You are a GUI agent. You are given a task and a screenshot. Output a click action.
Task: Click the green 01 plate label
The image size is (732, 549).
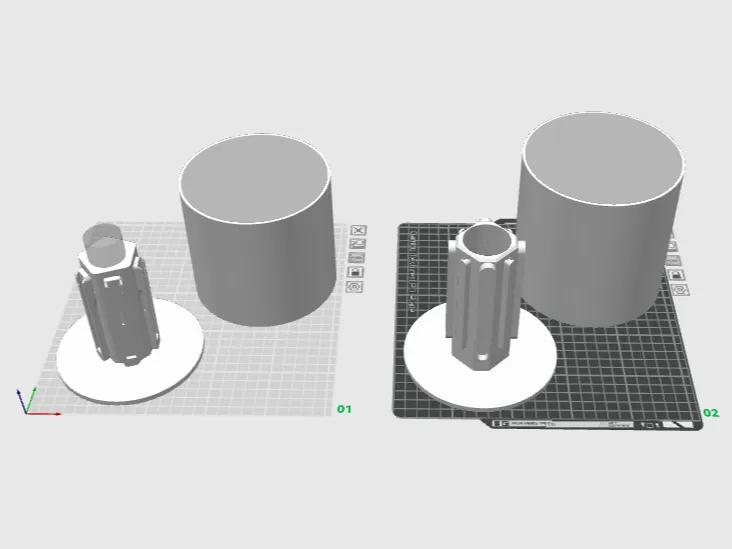[x=345, y=409]
